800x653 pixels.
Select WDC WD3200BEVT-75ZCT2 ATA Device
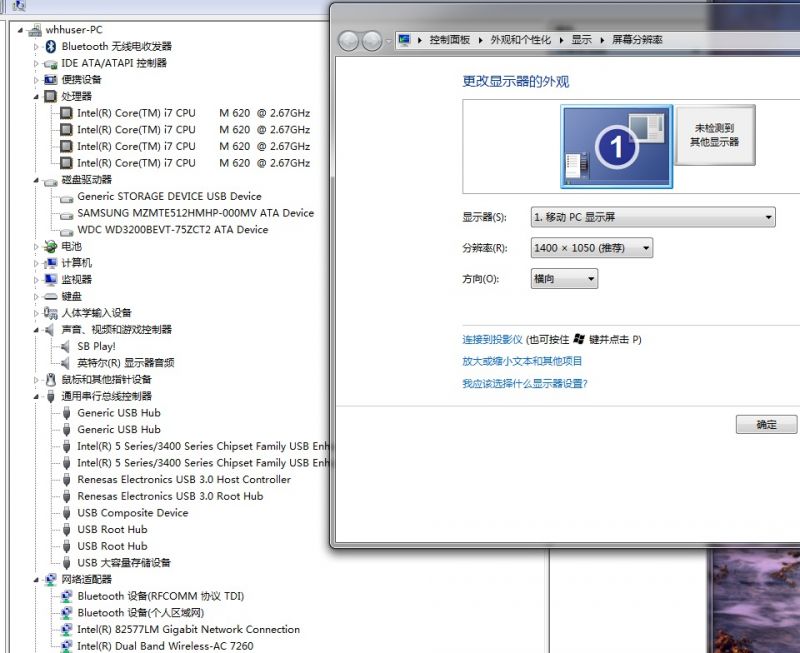coord(172,230)
